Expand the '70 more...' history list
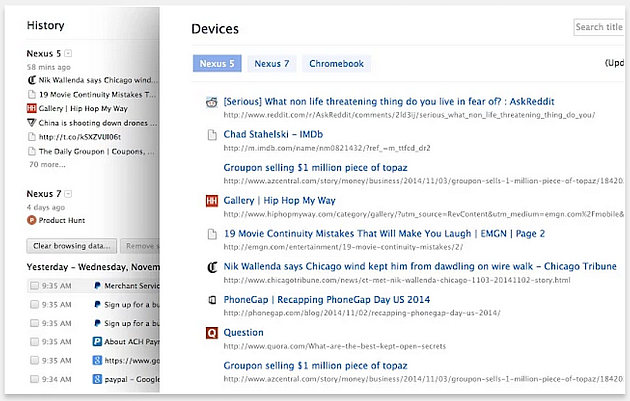 click(x=47, y=164)
